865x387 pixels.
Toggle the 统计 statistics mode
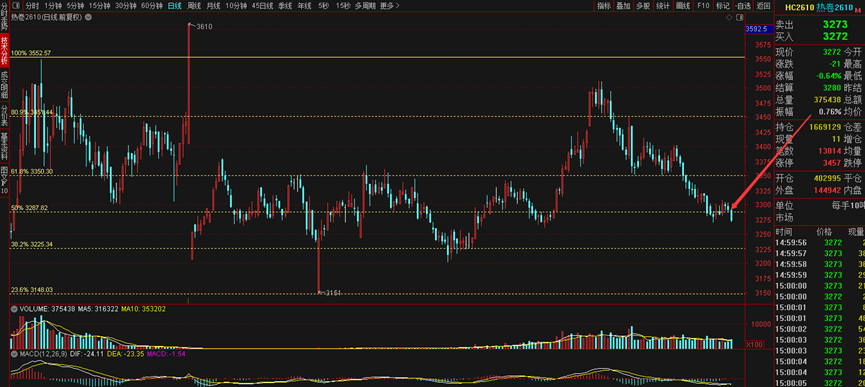coord(663,6)
